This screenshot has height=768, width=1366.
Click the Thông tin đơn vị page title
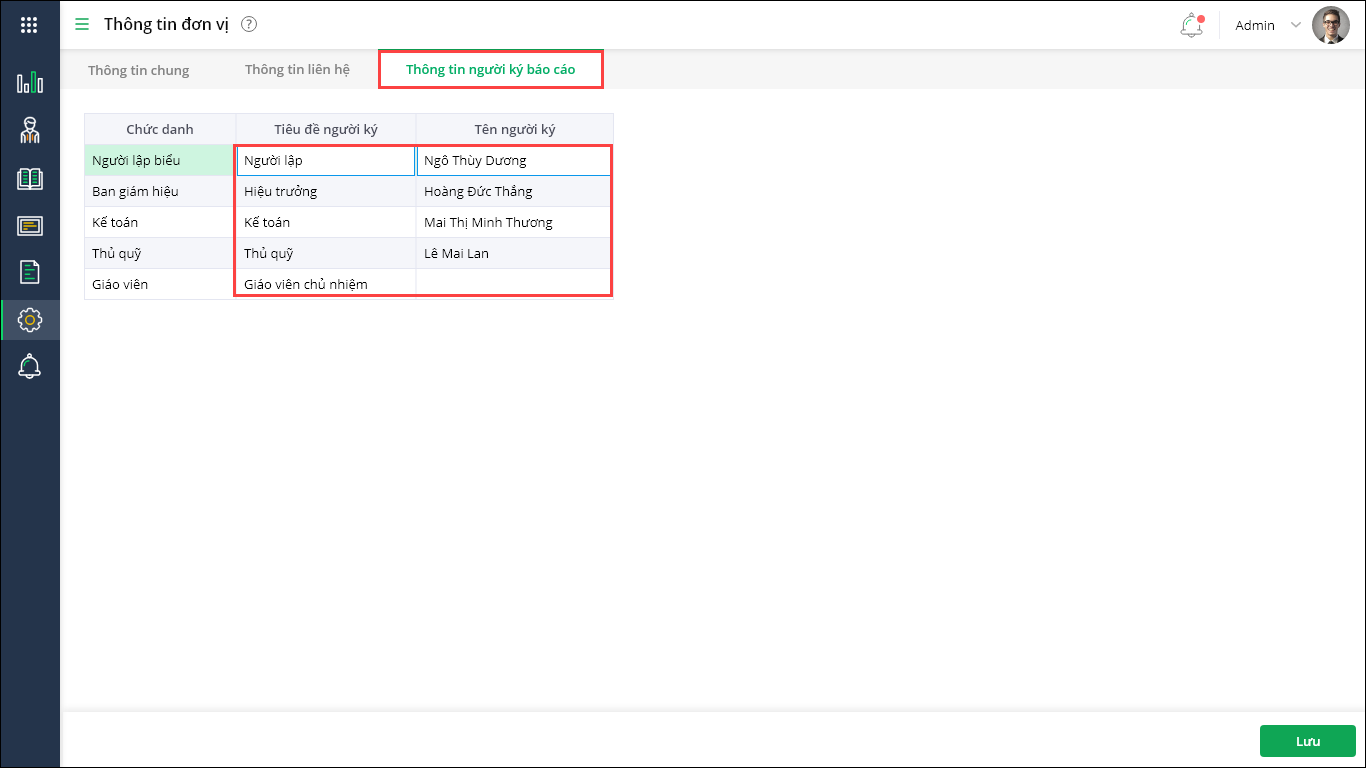(166, 24)
